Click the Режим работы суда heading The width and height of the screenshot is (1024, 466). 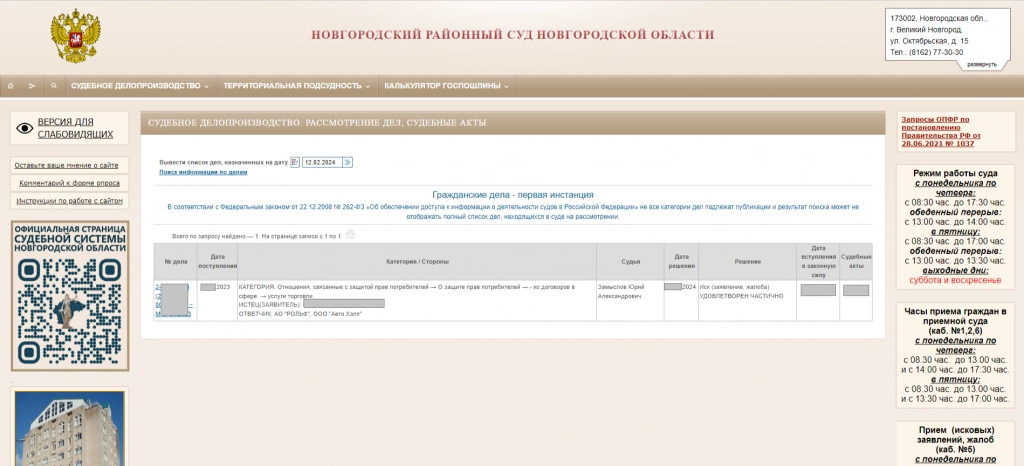[955, 174]
